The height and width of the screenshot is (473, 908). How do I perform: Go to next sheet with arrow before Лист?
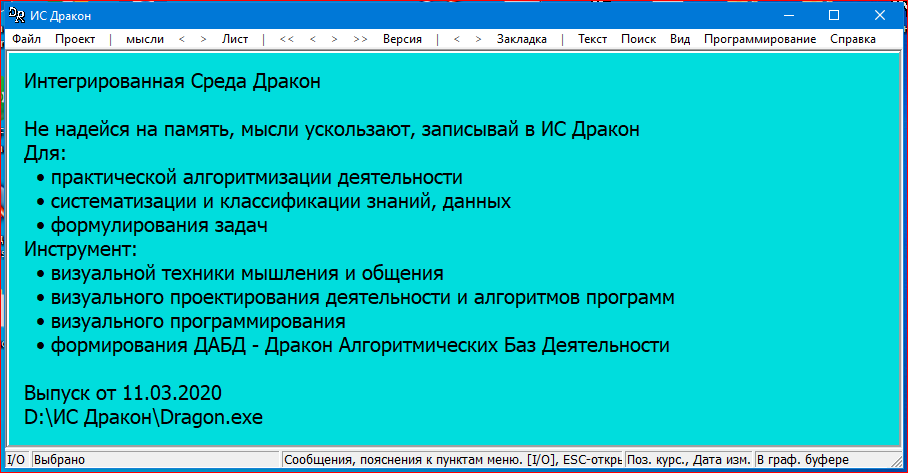203,39
